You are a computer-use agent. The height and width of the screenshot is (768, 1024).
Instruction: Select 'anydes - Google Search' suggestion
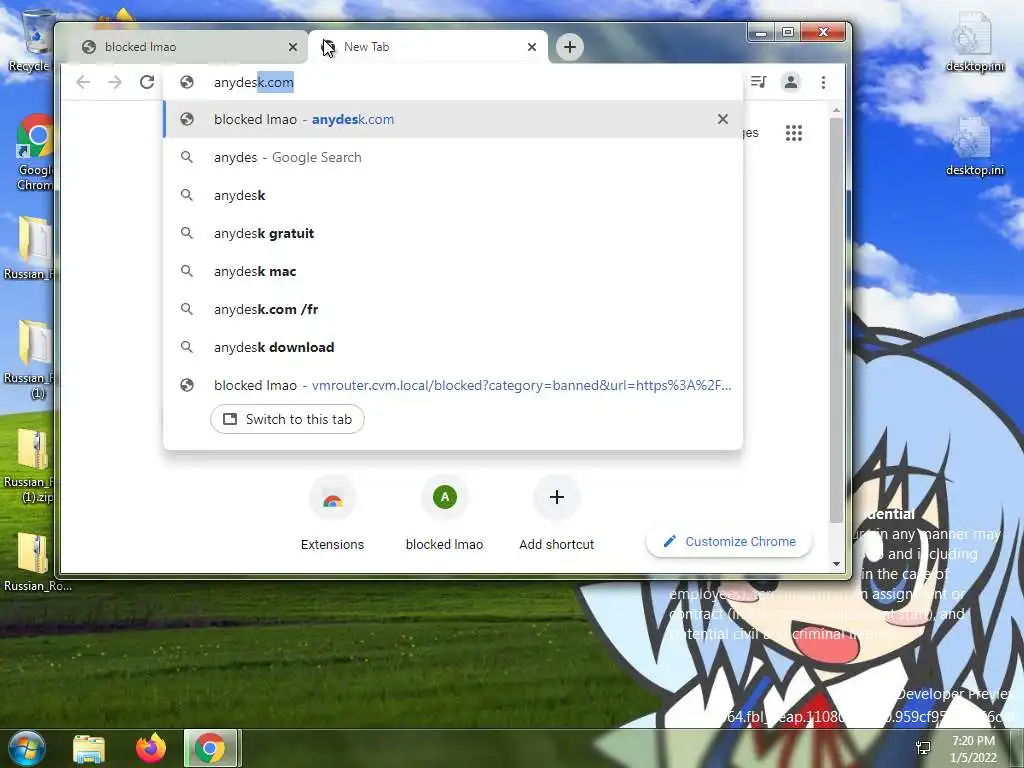point(453,157)
